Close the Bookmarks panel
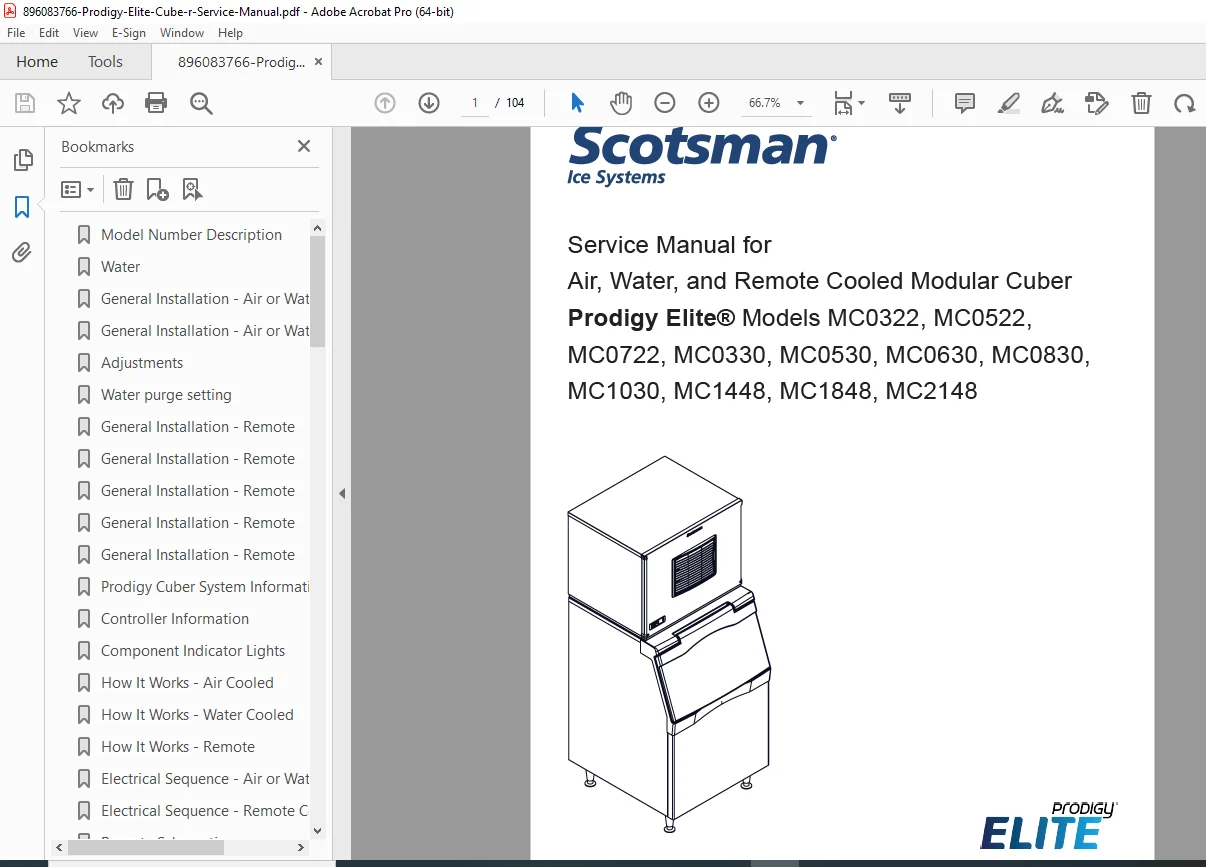Viewport: 1206px width, 867px height. pos(304,146)
